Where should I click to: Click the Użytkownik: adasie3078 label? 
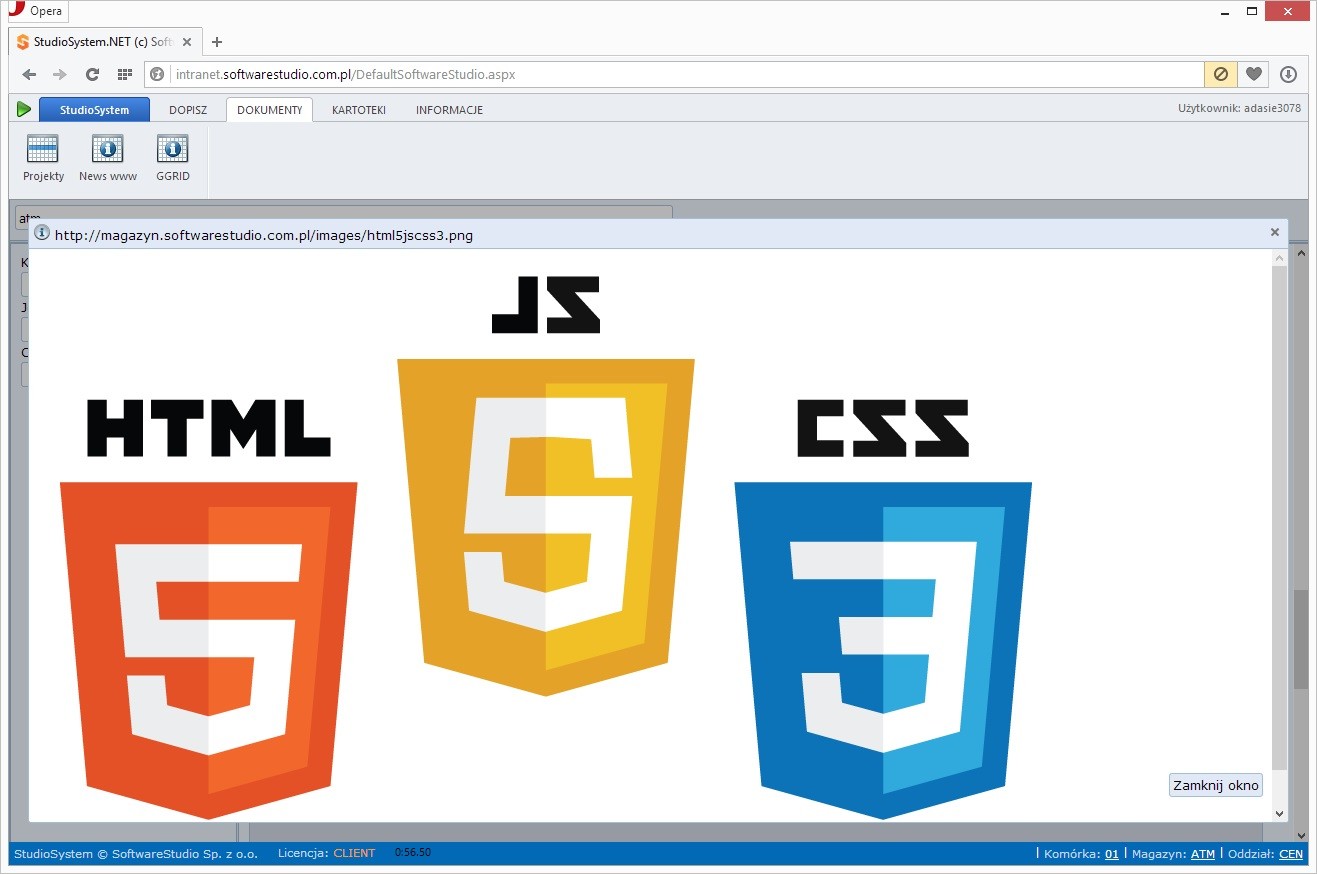pyautogui.click(x=1240, y=108)
